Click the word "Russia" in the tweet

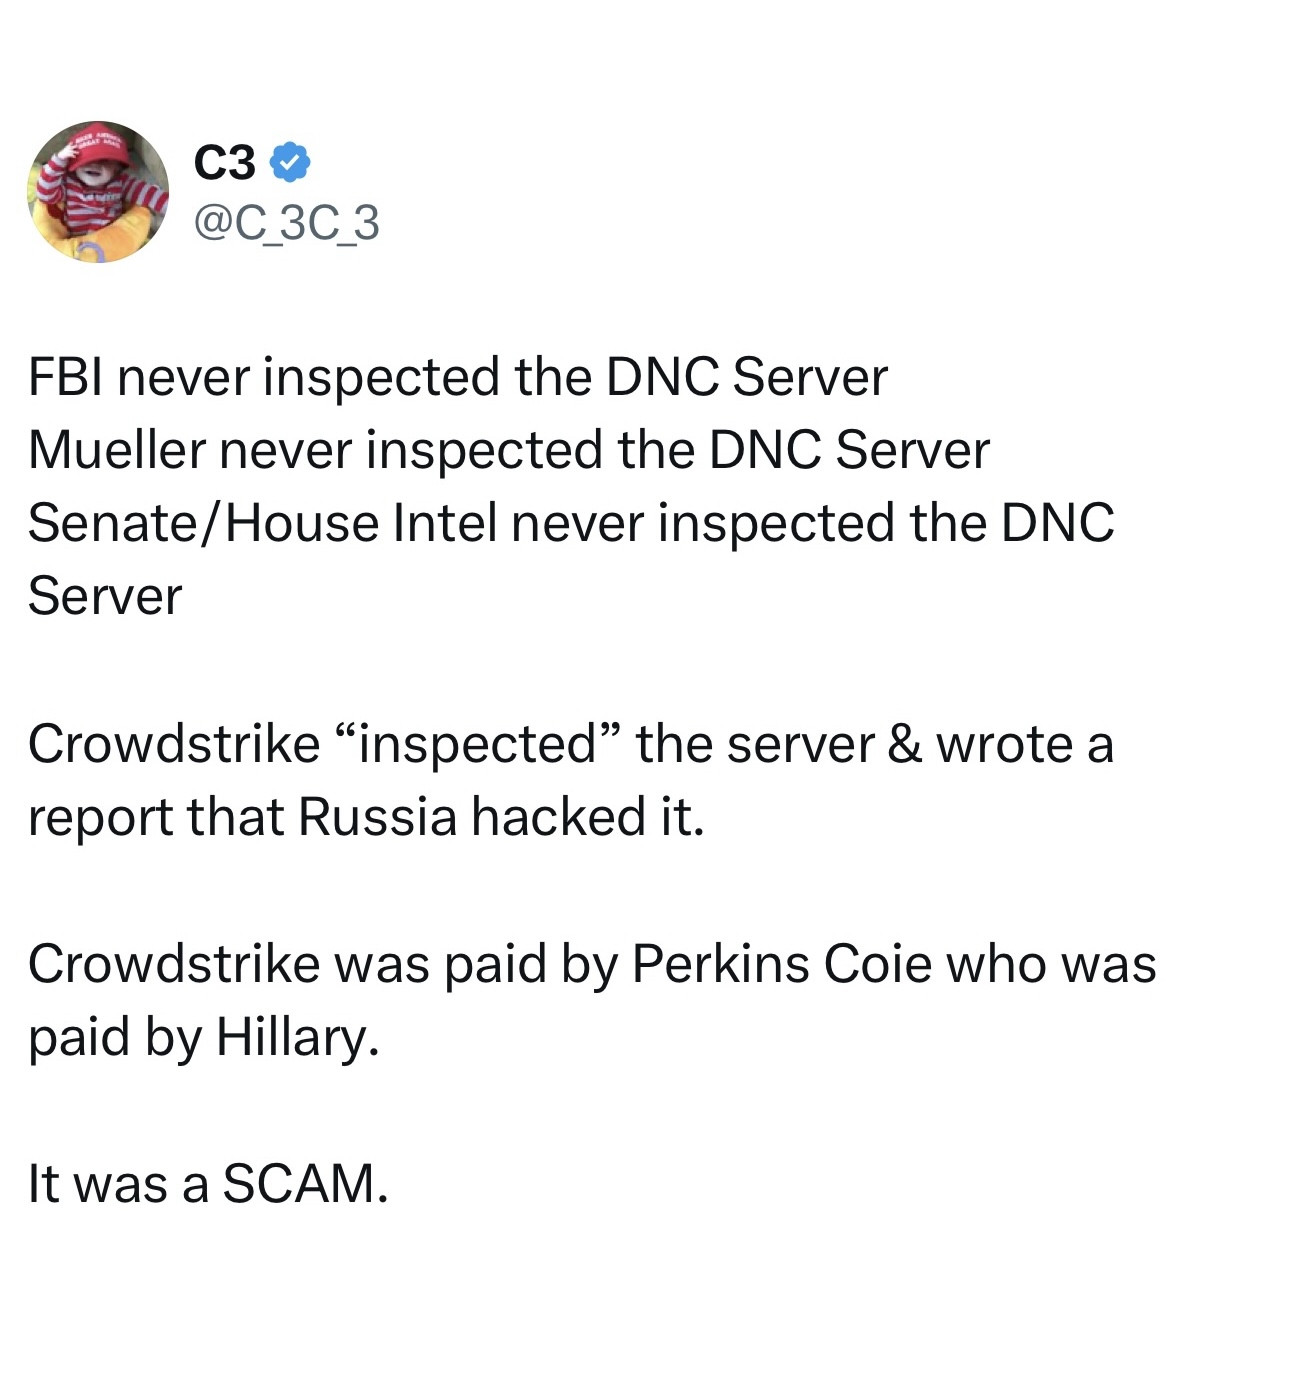pos(377,817)
